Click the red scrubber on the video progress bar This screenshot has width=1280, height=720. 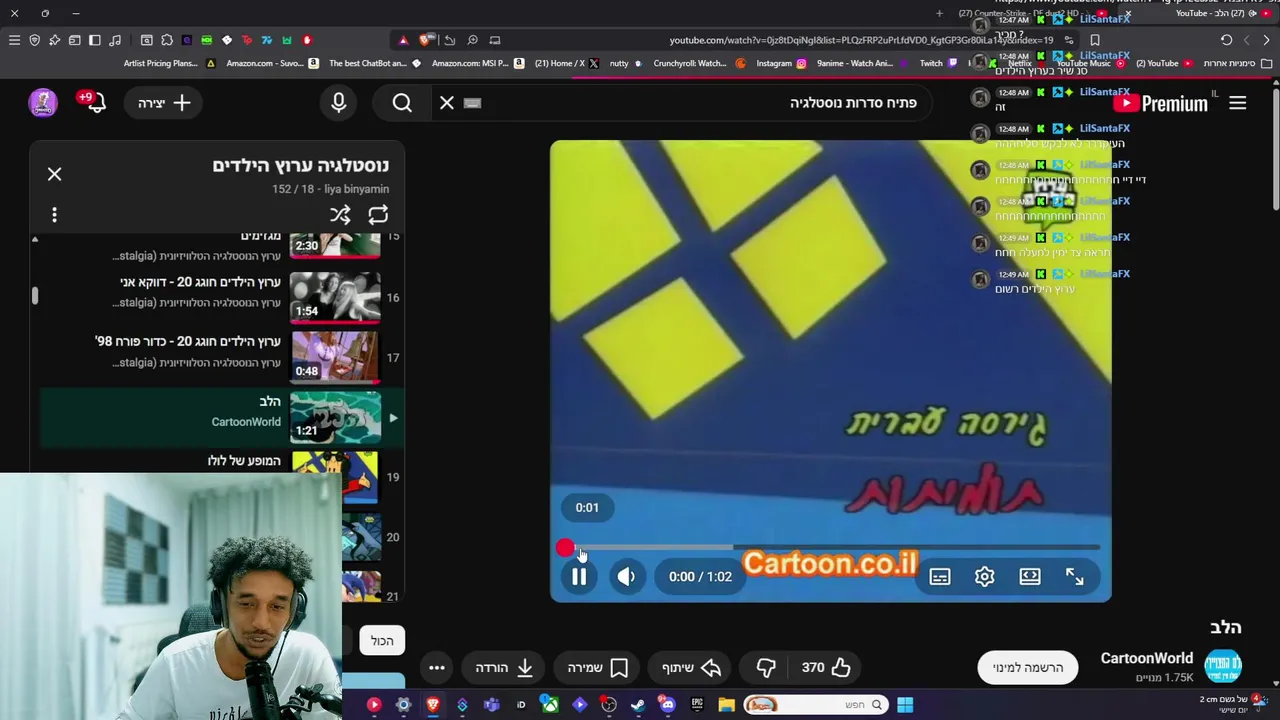565,547
